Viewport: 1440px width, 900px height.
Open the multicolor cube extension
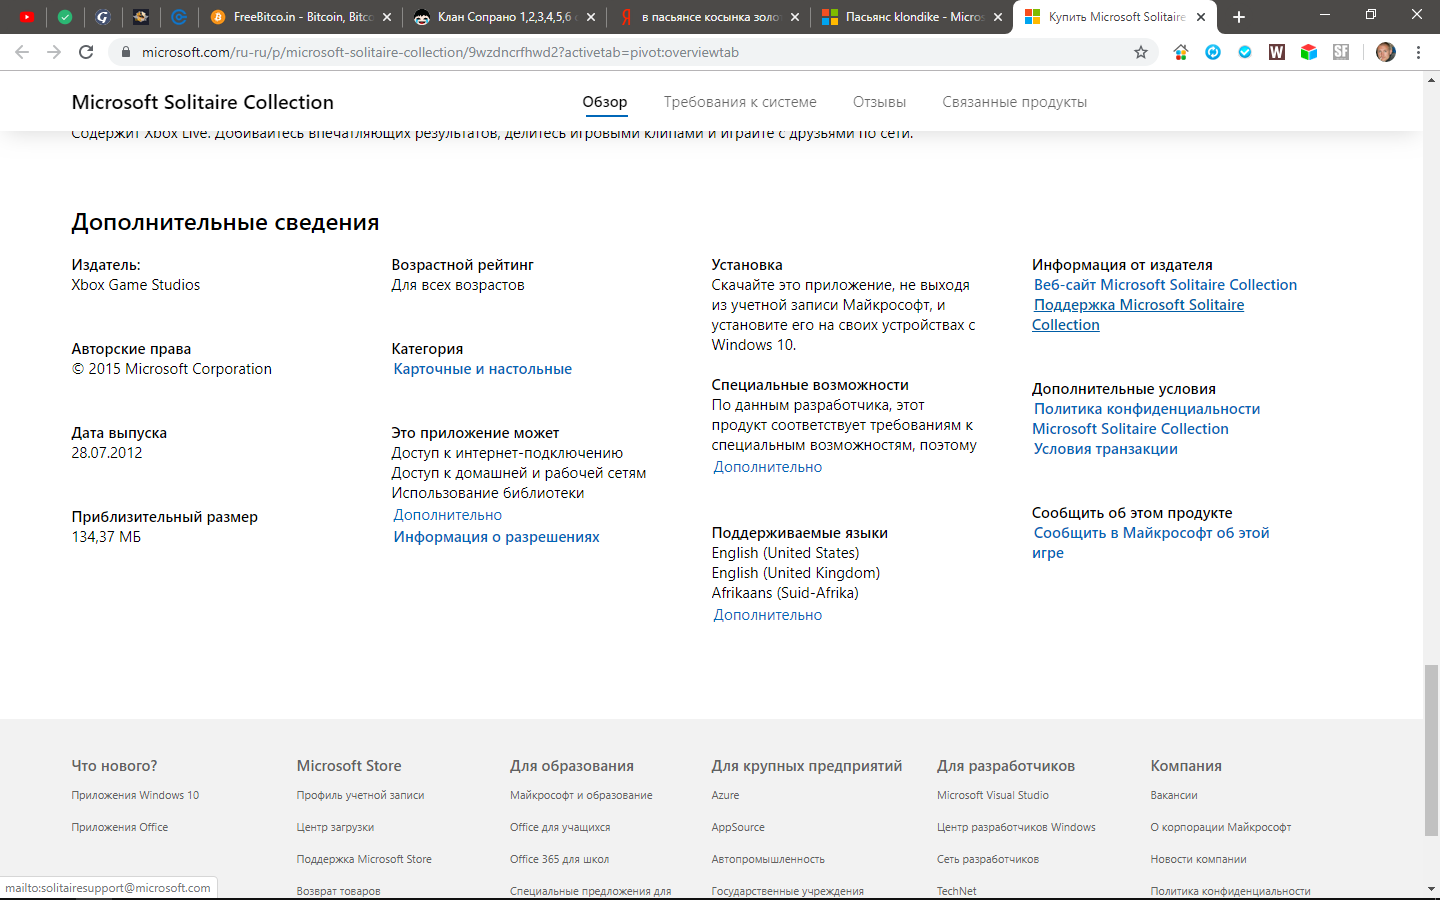(x=1309, y=52)
